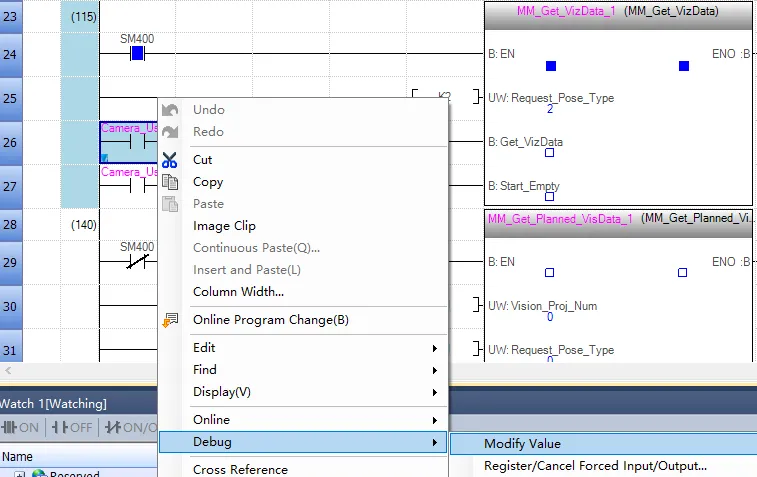Open the Online submenu
The image size is (757, 477).
pyautogui.click(x=303, y=420)
